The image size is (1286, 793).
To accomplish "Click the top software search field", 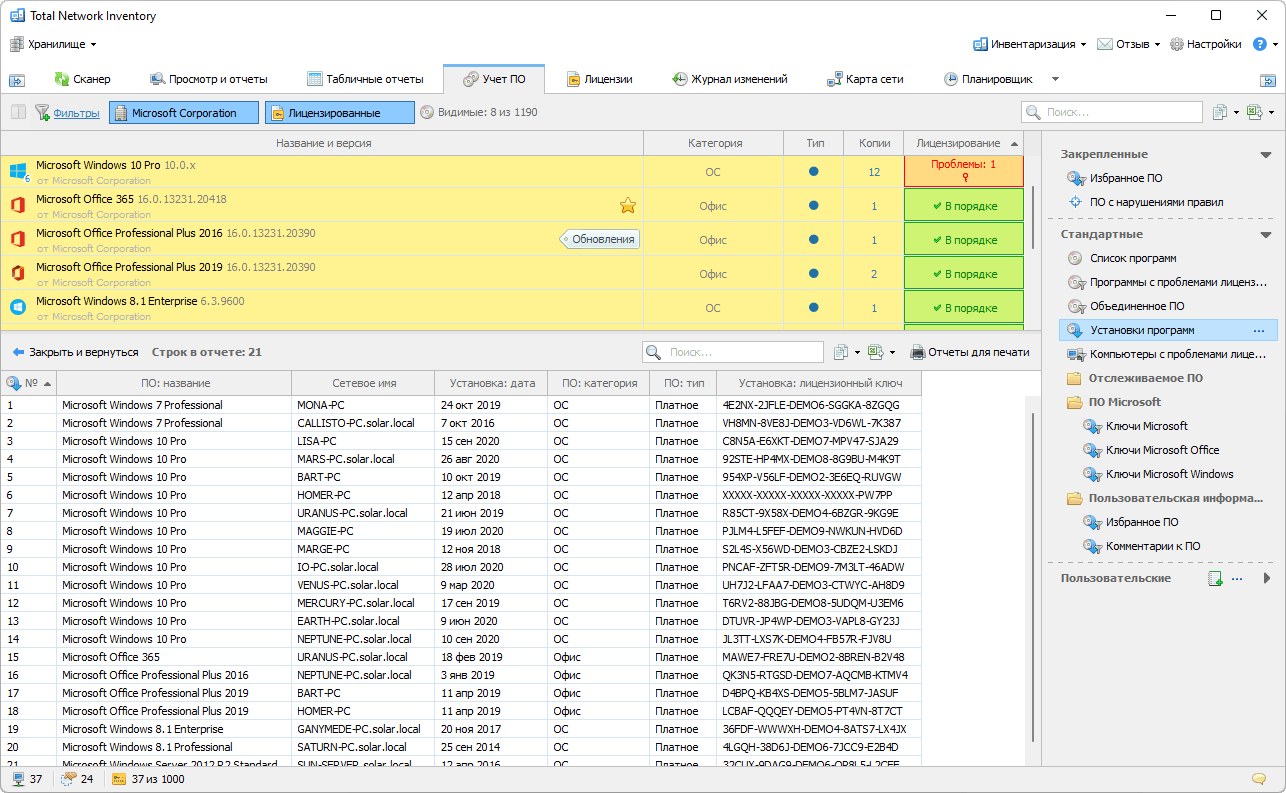I will pos(1110,113).
